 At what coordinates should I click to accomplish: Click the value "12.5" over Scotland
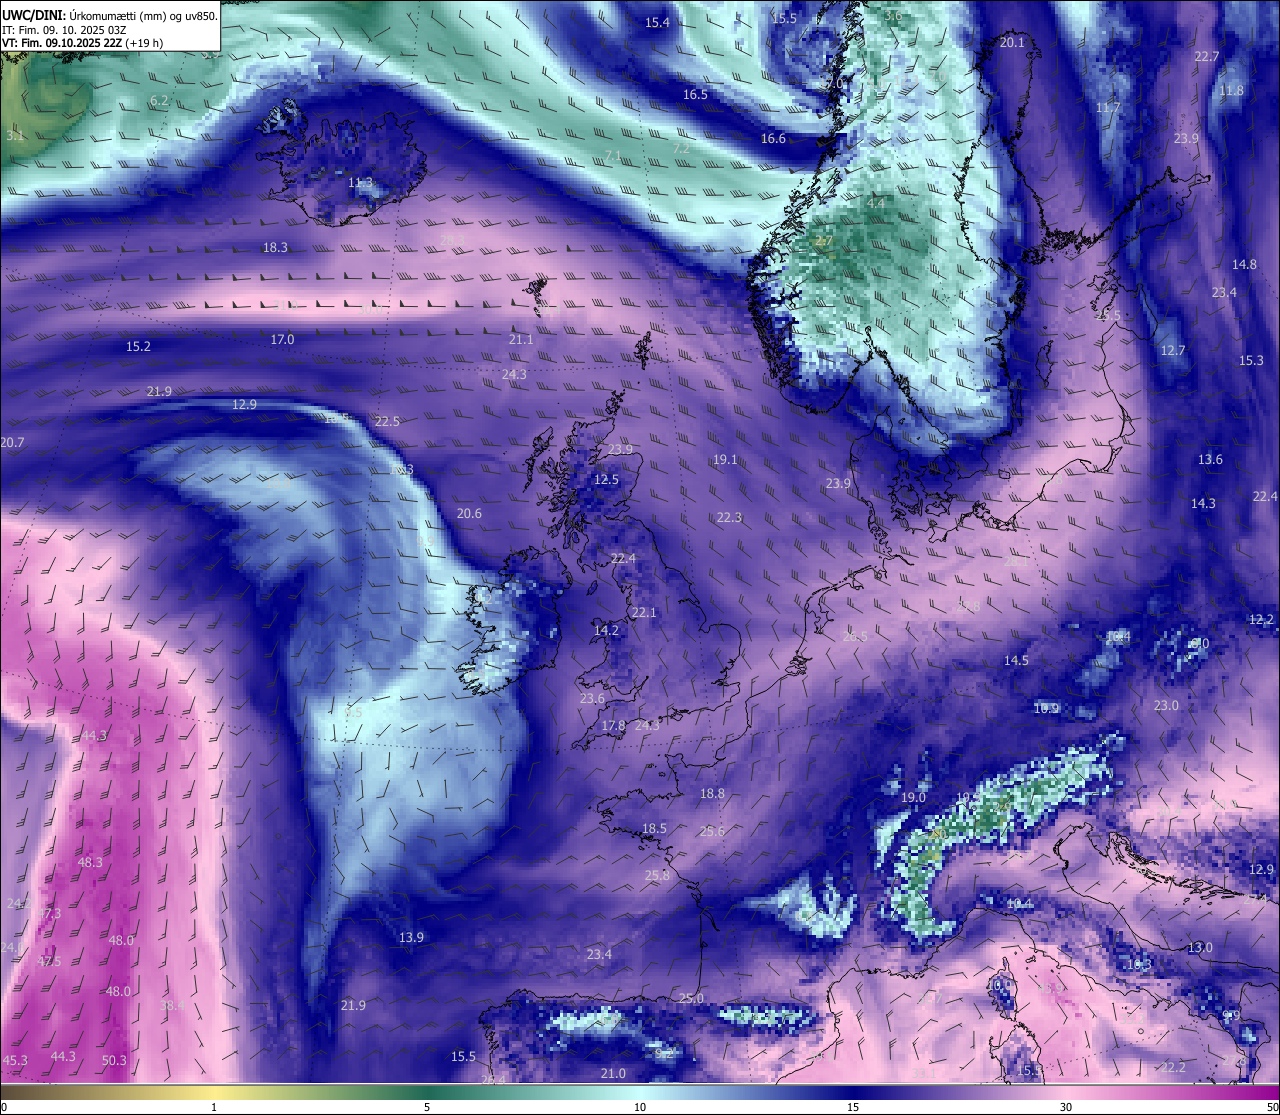(x=606, y=479)
